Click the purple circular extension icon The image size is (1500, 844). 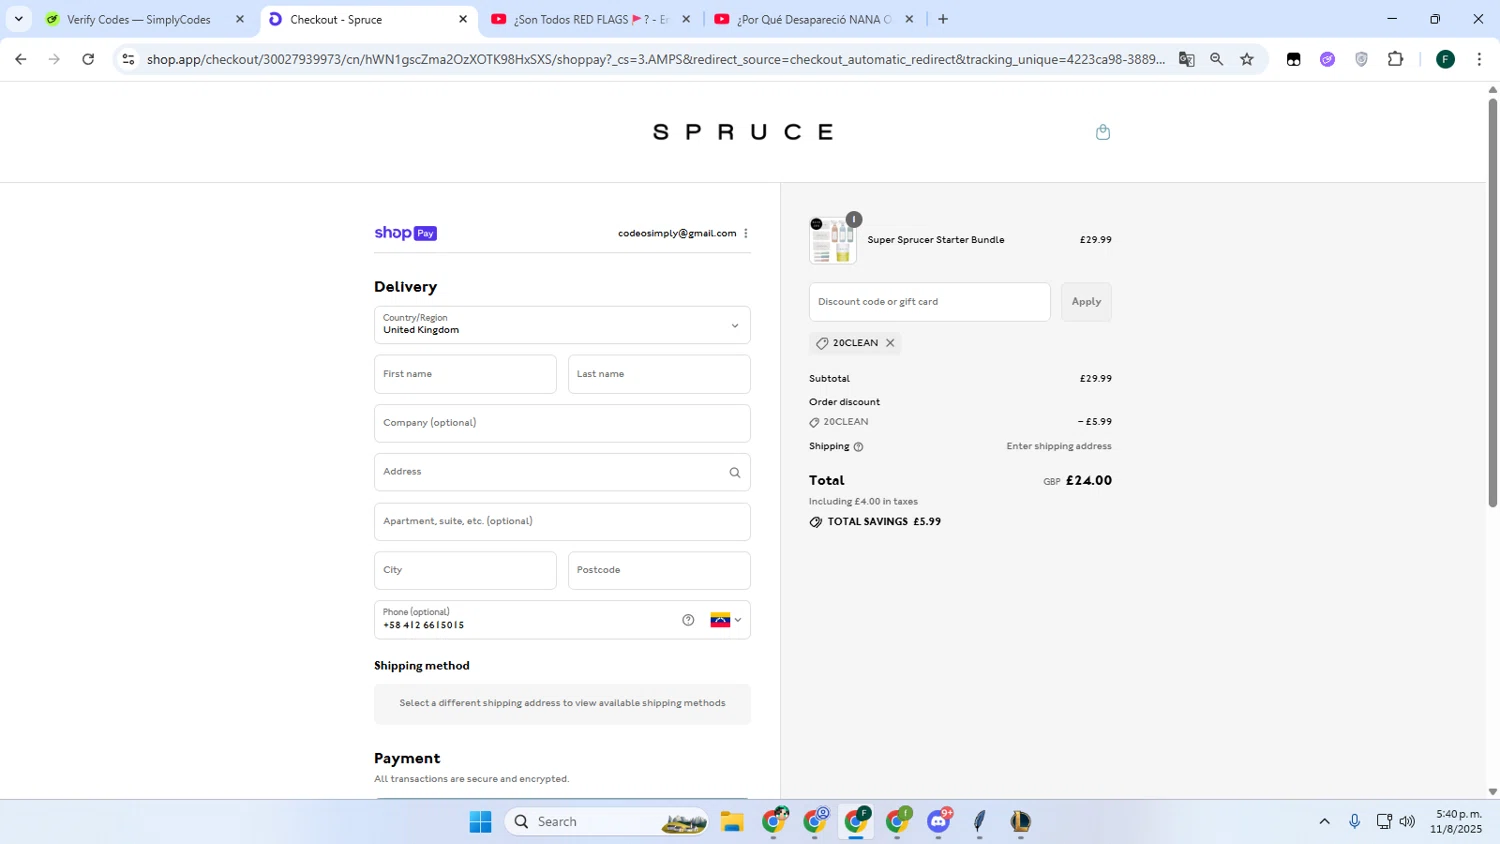[x=1327, y=59]
